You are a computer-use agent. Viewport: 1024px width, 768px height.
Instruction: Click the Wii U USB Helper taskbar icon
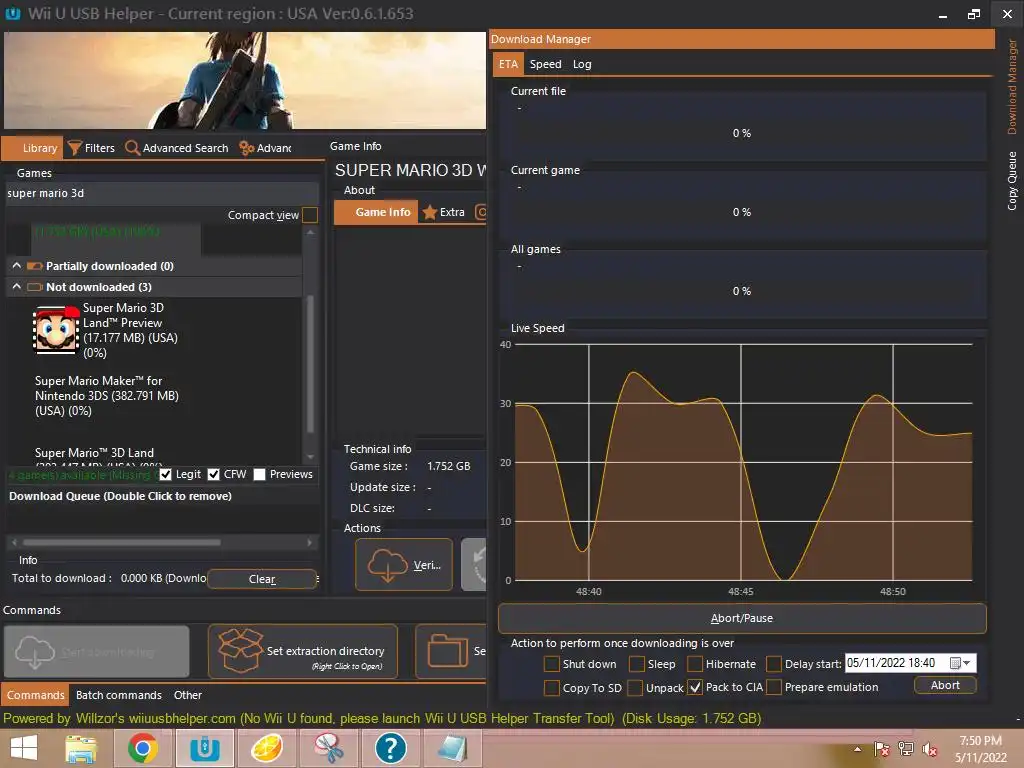(x=204, y=748)
